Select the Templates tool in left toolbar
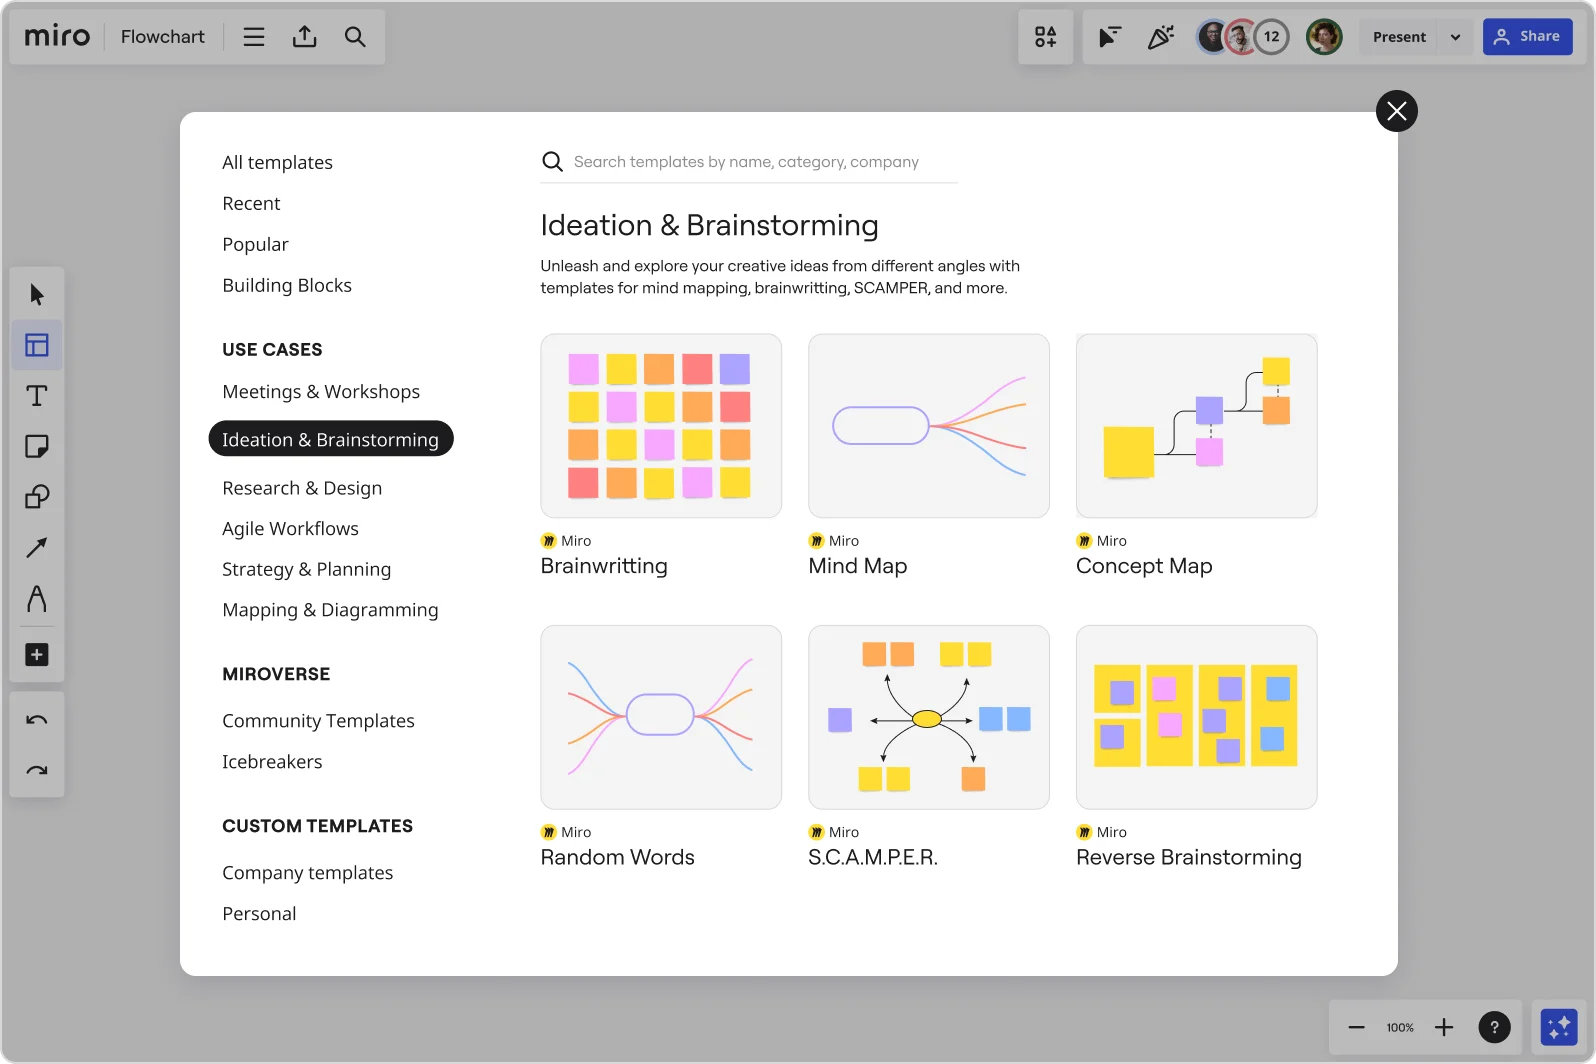This screenshot has height=1064, width=1596. (37, 345)
